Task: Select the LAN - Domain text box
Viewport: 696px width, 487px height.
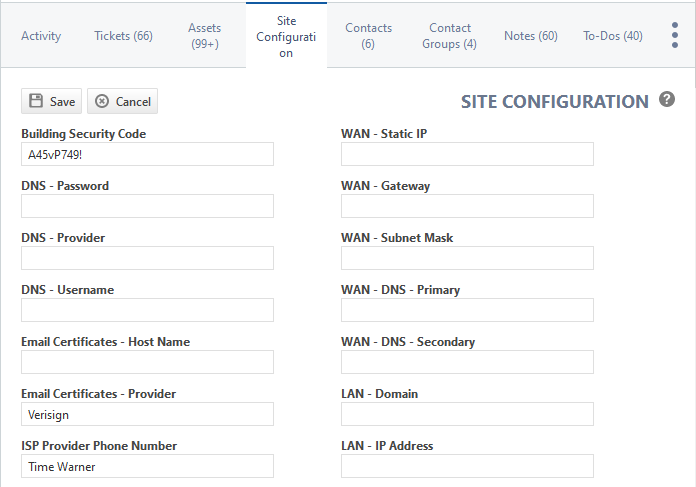Action: click(467, 414)
